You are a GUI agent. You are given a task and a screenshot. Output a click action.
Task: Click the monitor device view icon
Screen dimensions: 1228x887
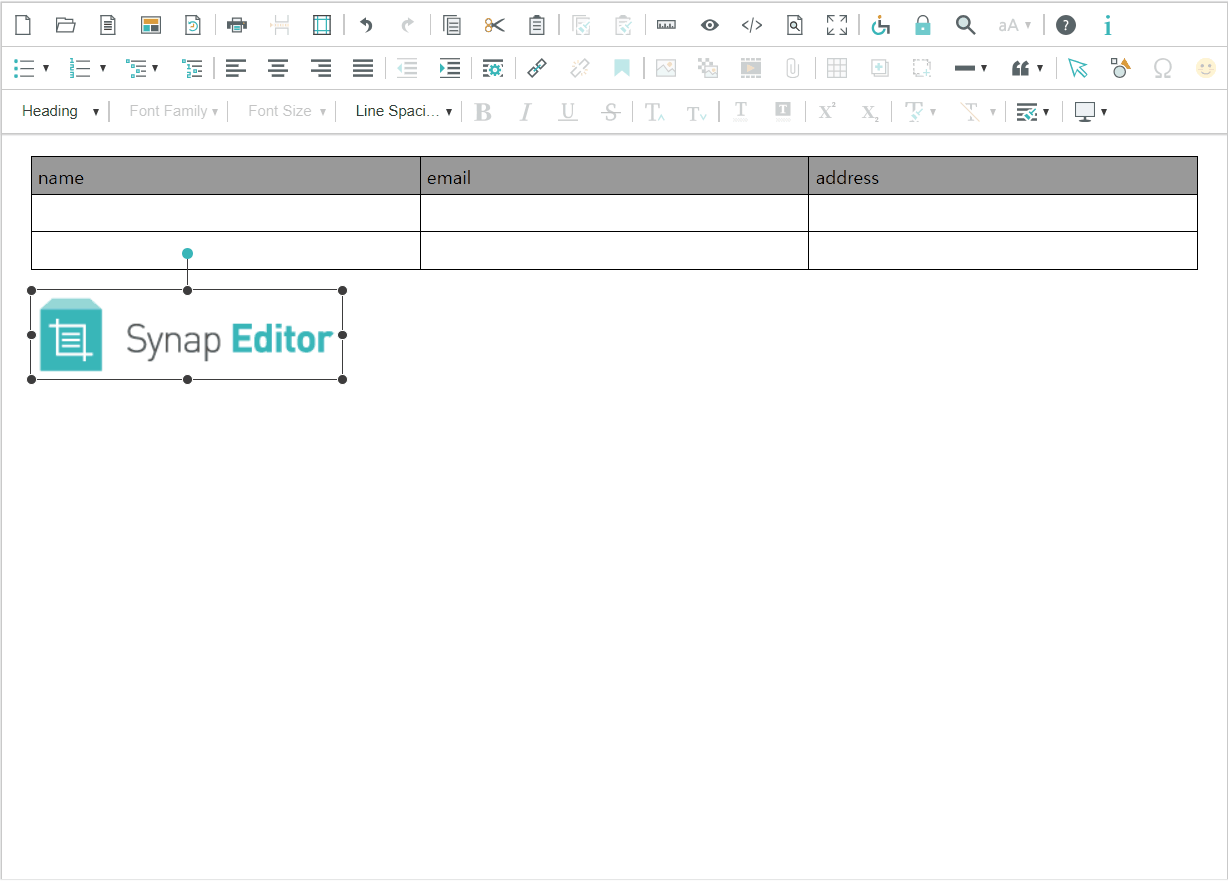point(1085,111)
